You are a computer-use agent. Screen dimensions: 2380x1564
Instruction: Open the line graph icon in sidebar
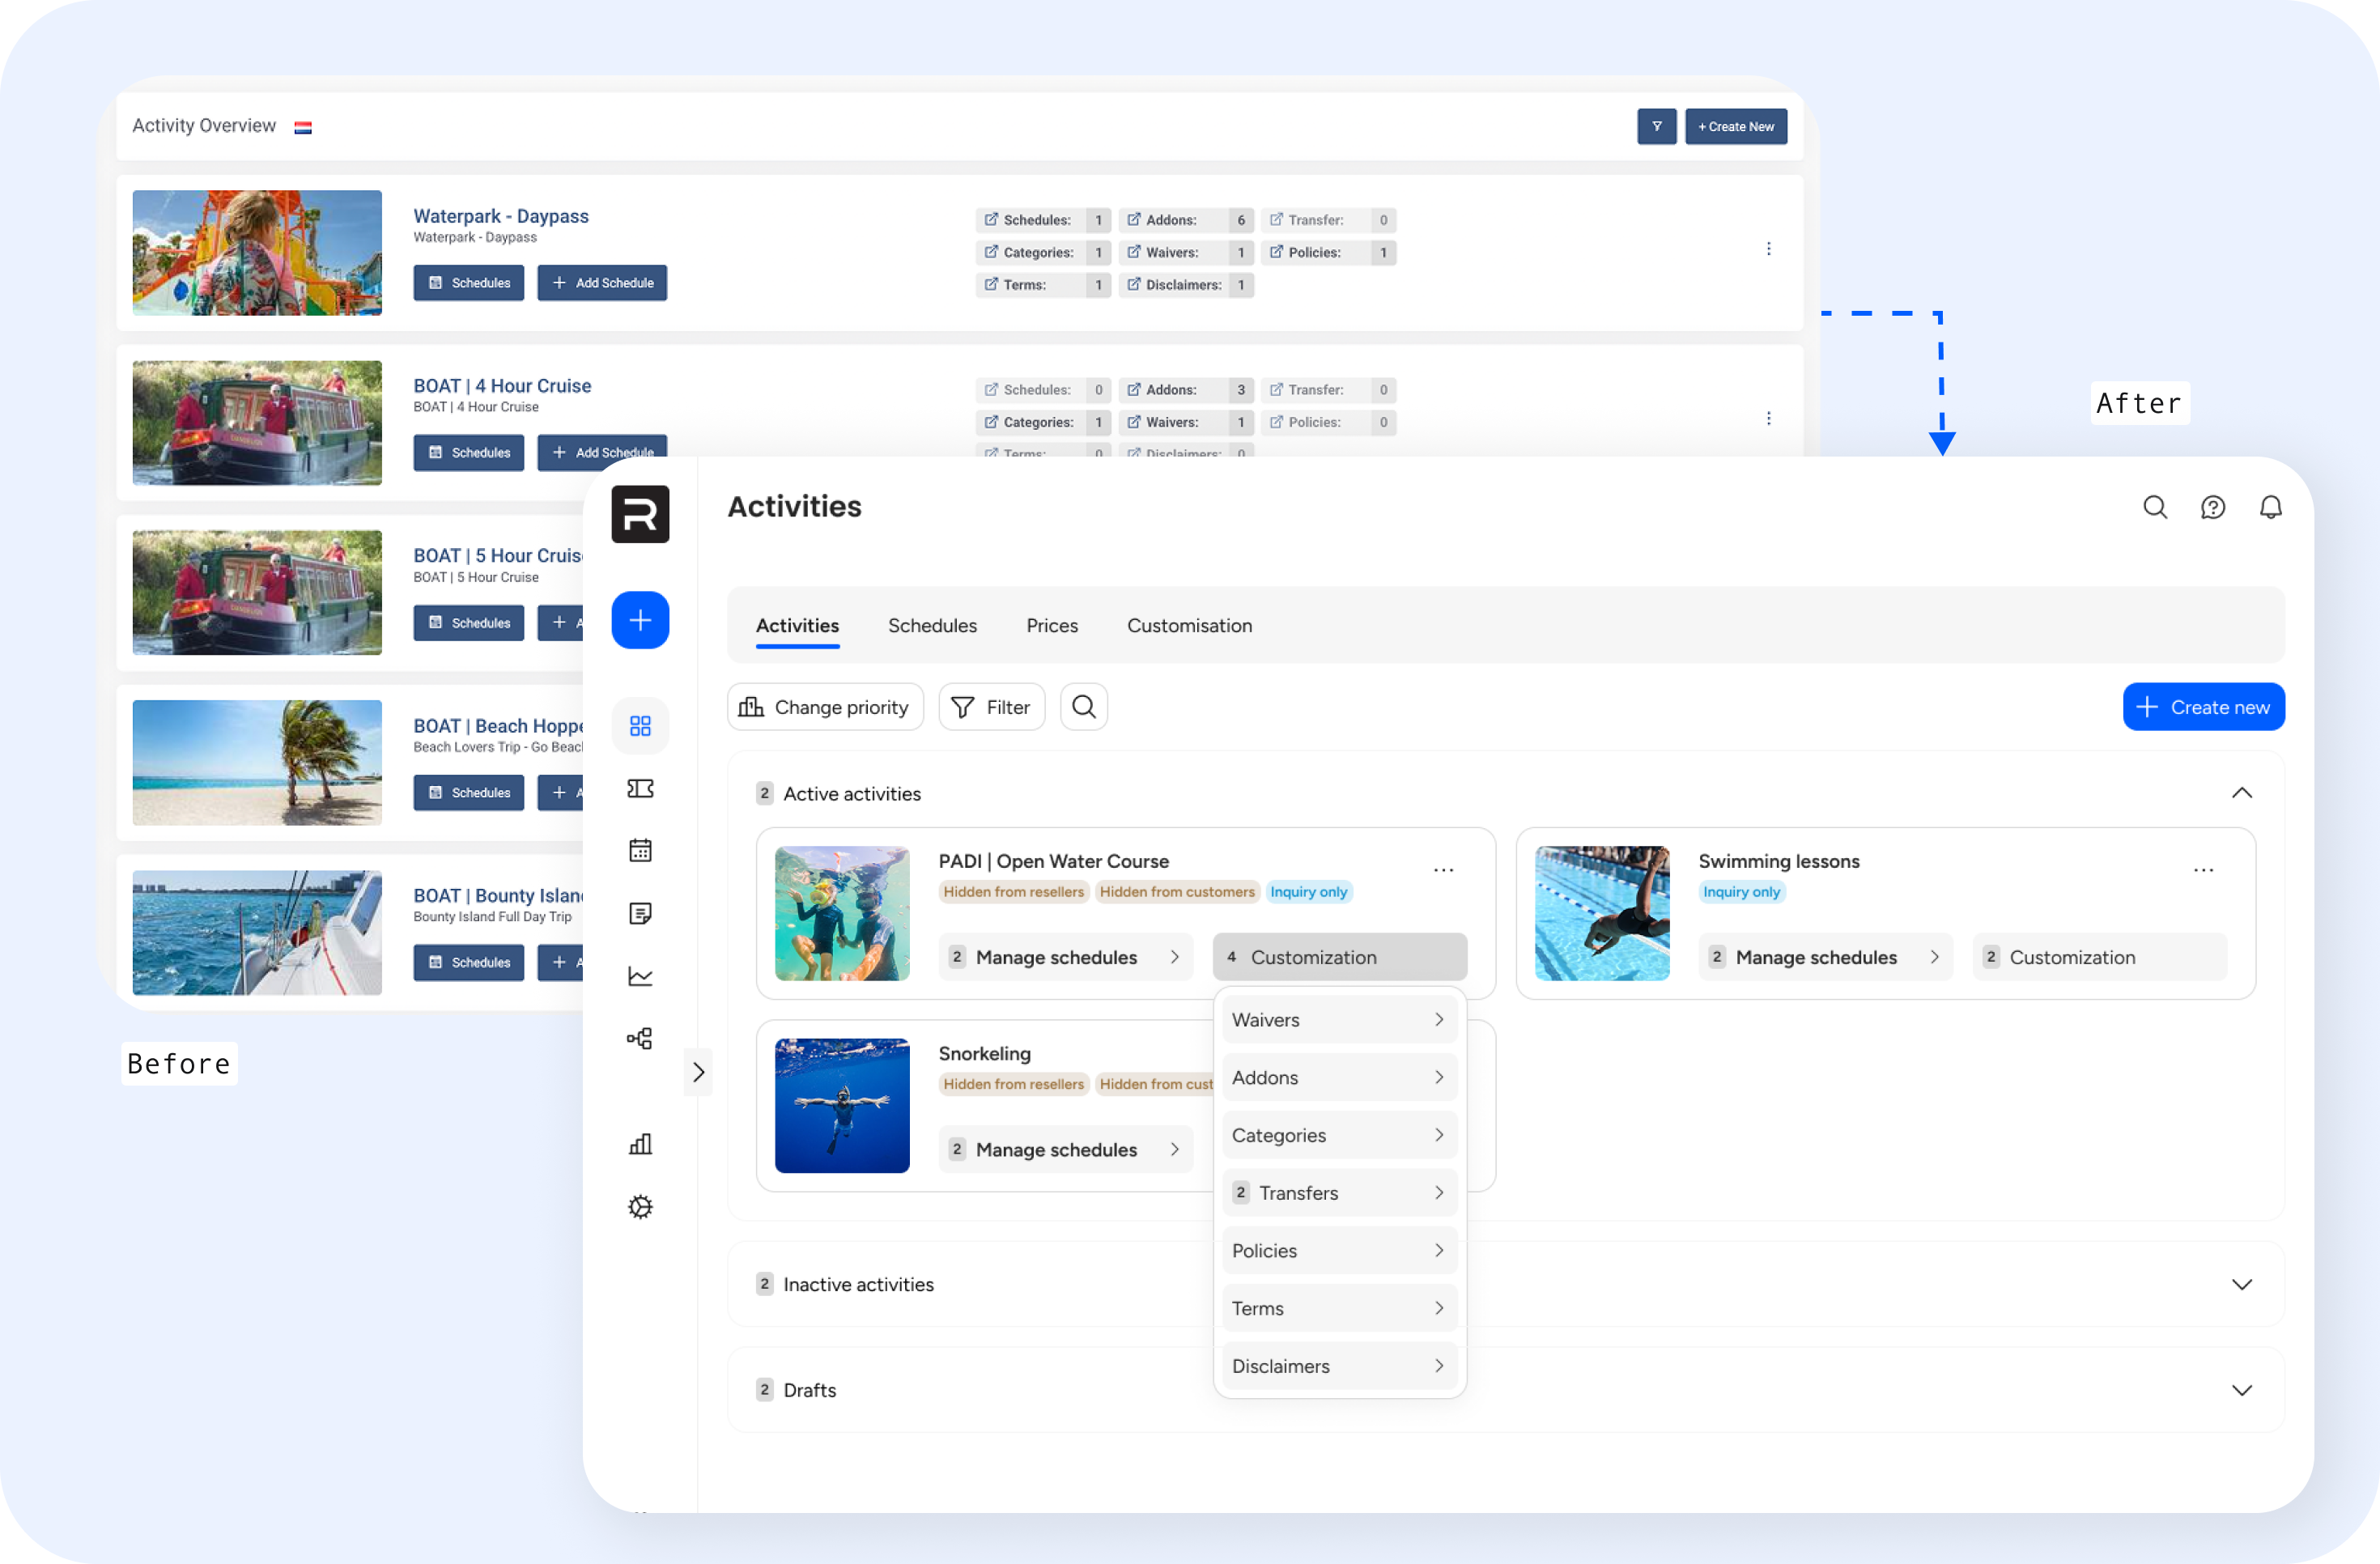[x=640, y=976]
